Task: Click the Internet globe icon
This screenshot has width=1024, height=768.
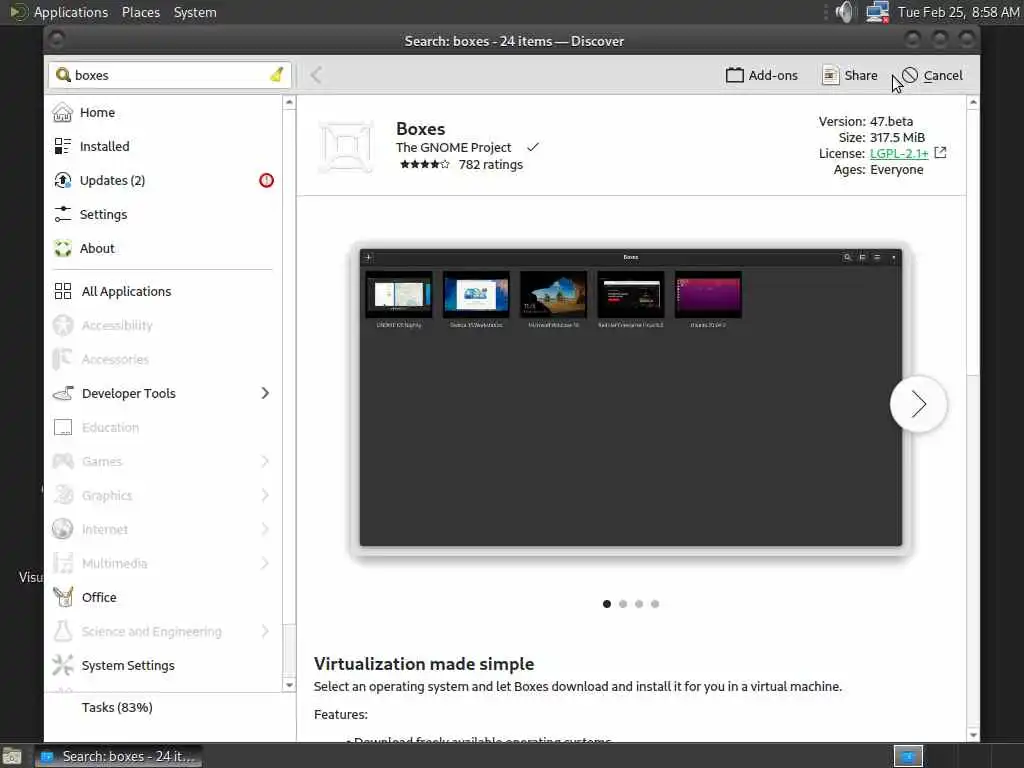Action: coord(63,529)
